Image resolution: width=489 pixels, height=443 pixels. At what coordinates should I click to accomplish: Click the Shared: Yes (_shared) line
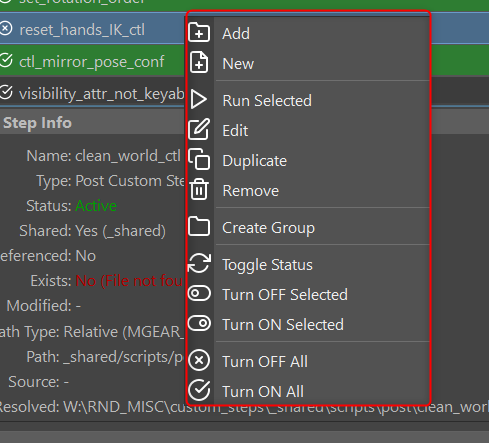click(x=92, y=231)
